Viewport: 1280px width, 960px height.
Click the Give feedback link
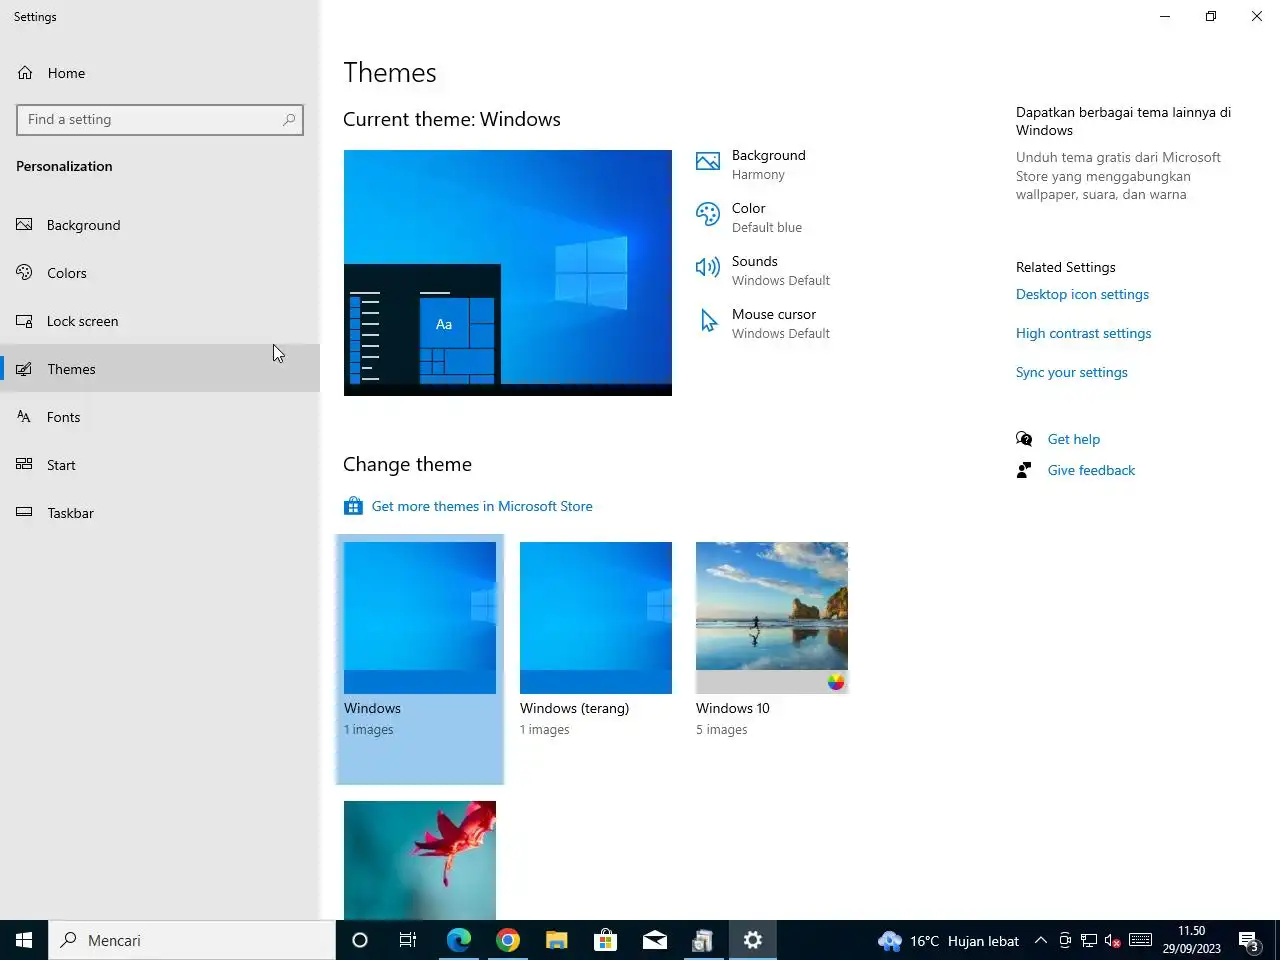point(1091,471)
